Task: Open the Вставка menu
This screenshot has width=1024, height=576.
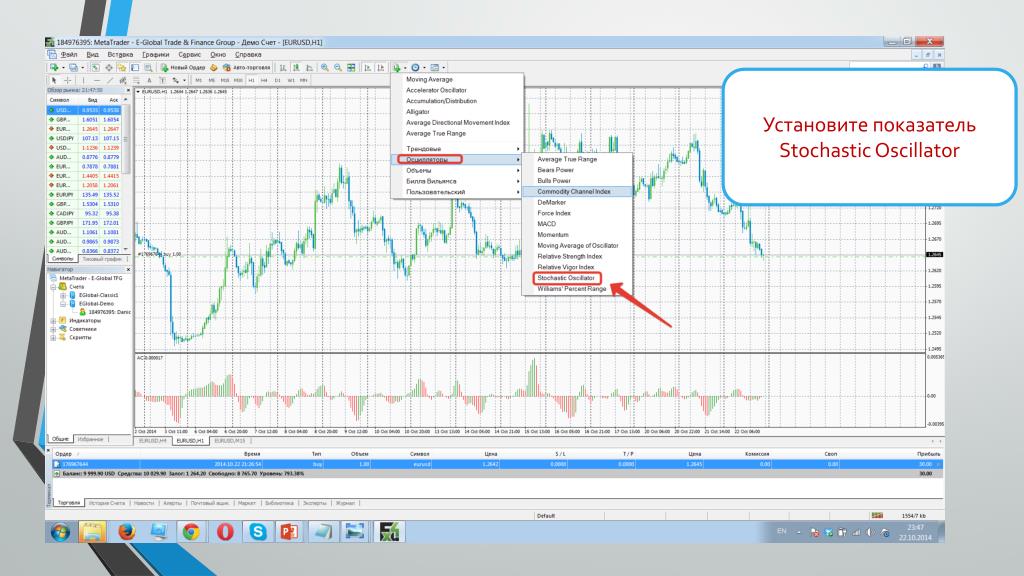Action: [120, 55]
